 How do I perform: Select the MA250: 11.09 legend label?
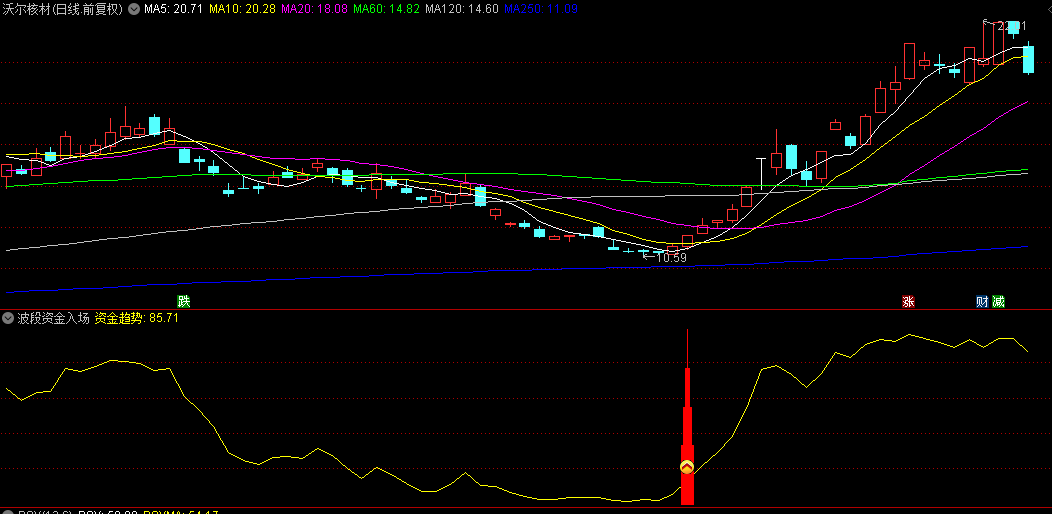540,9
